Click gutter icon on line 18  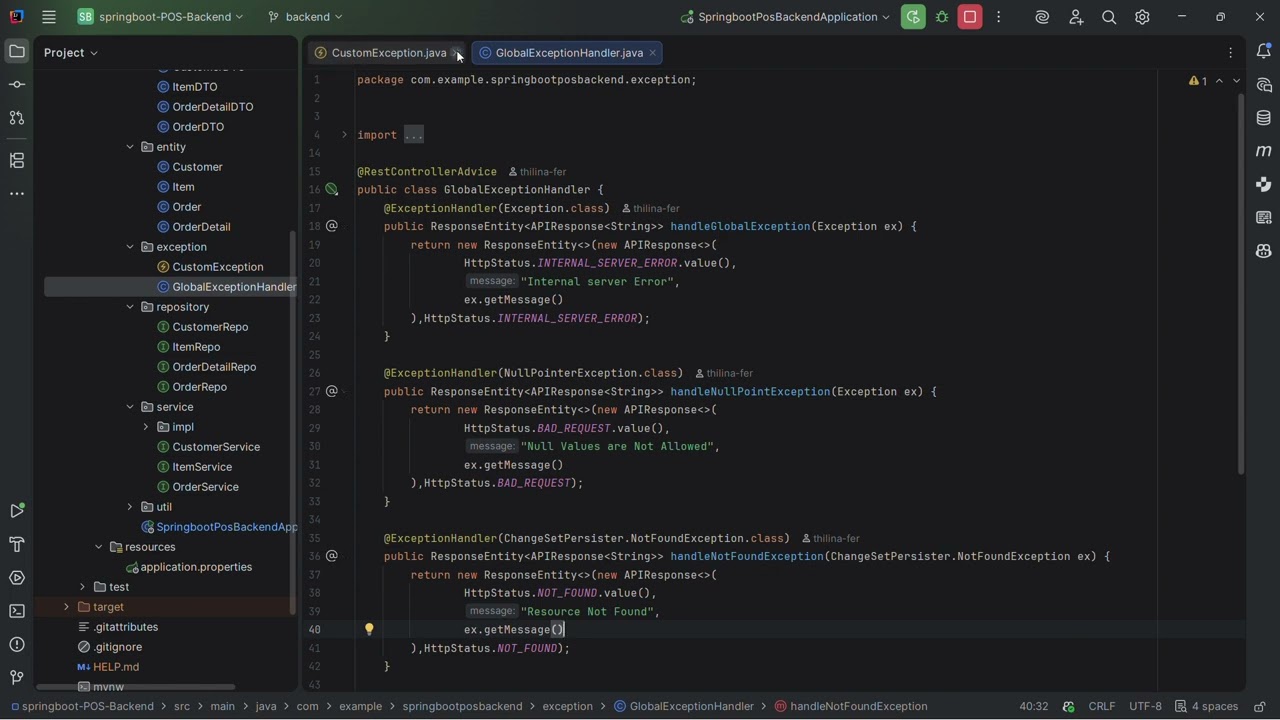coord(332,226)
